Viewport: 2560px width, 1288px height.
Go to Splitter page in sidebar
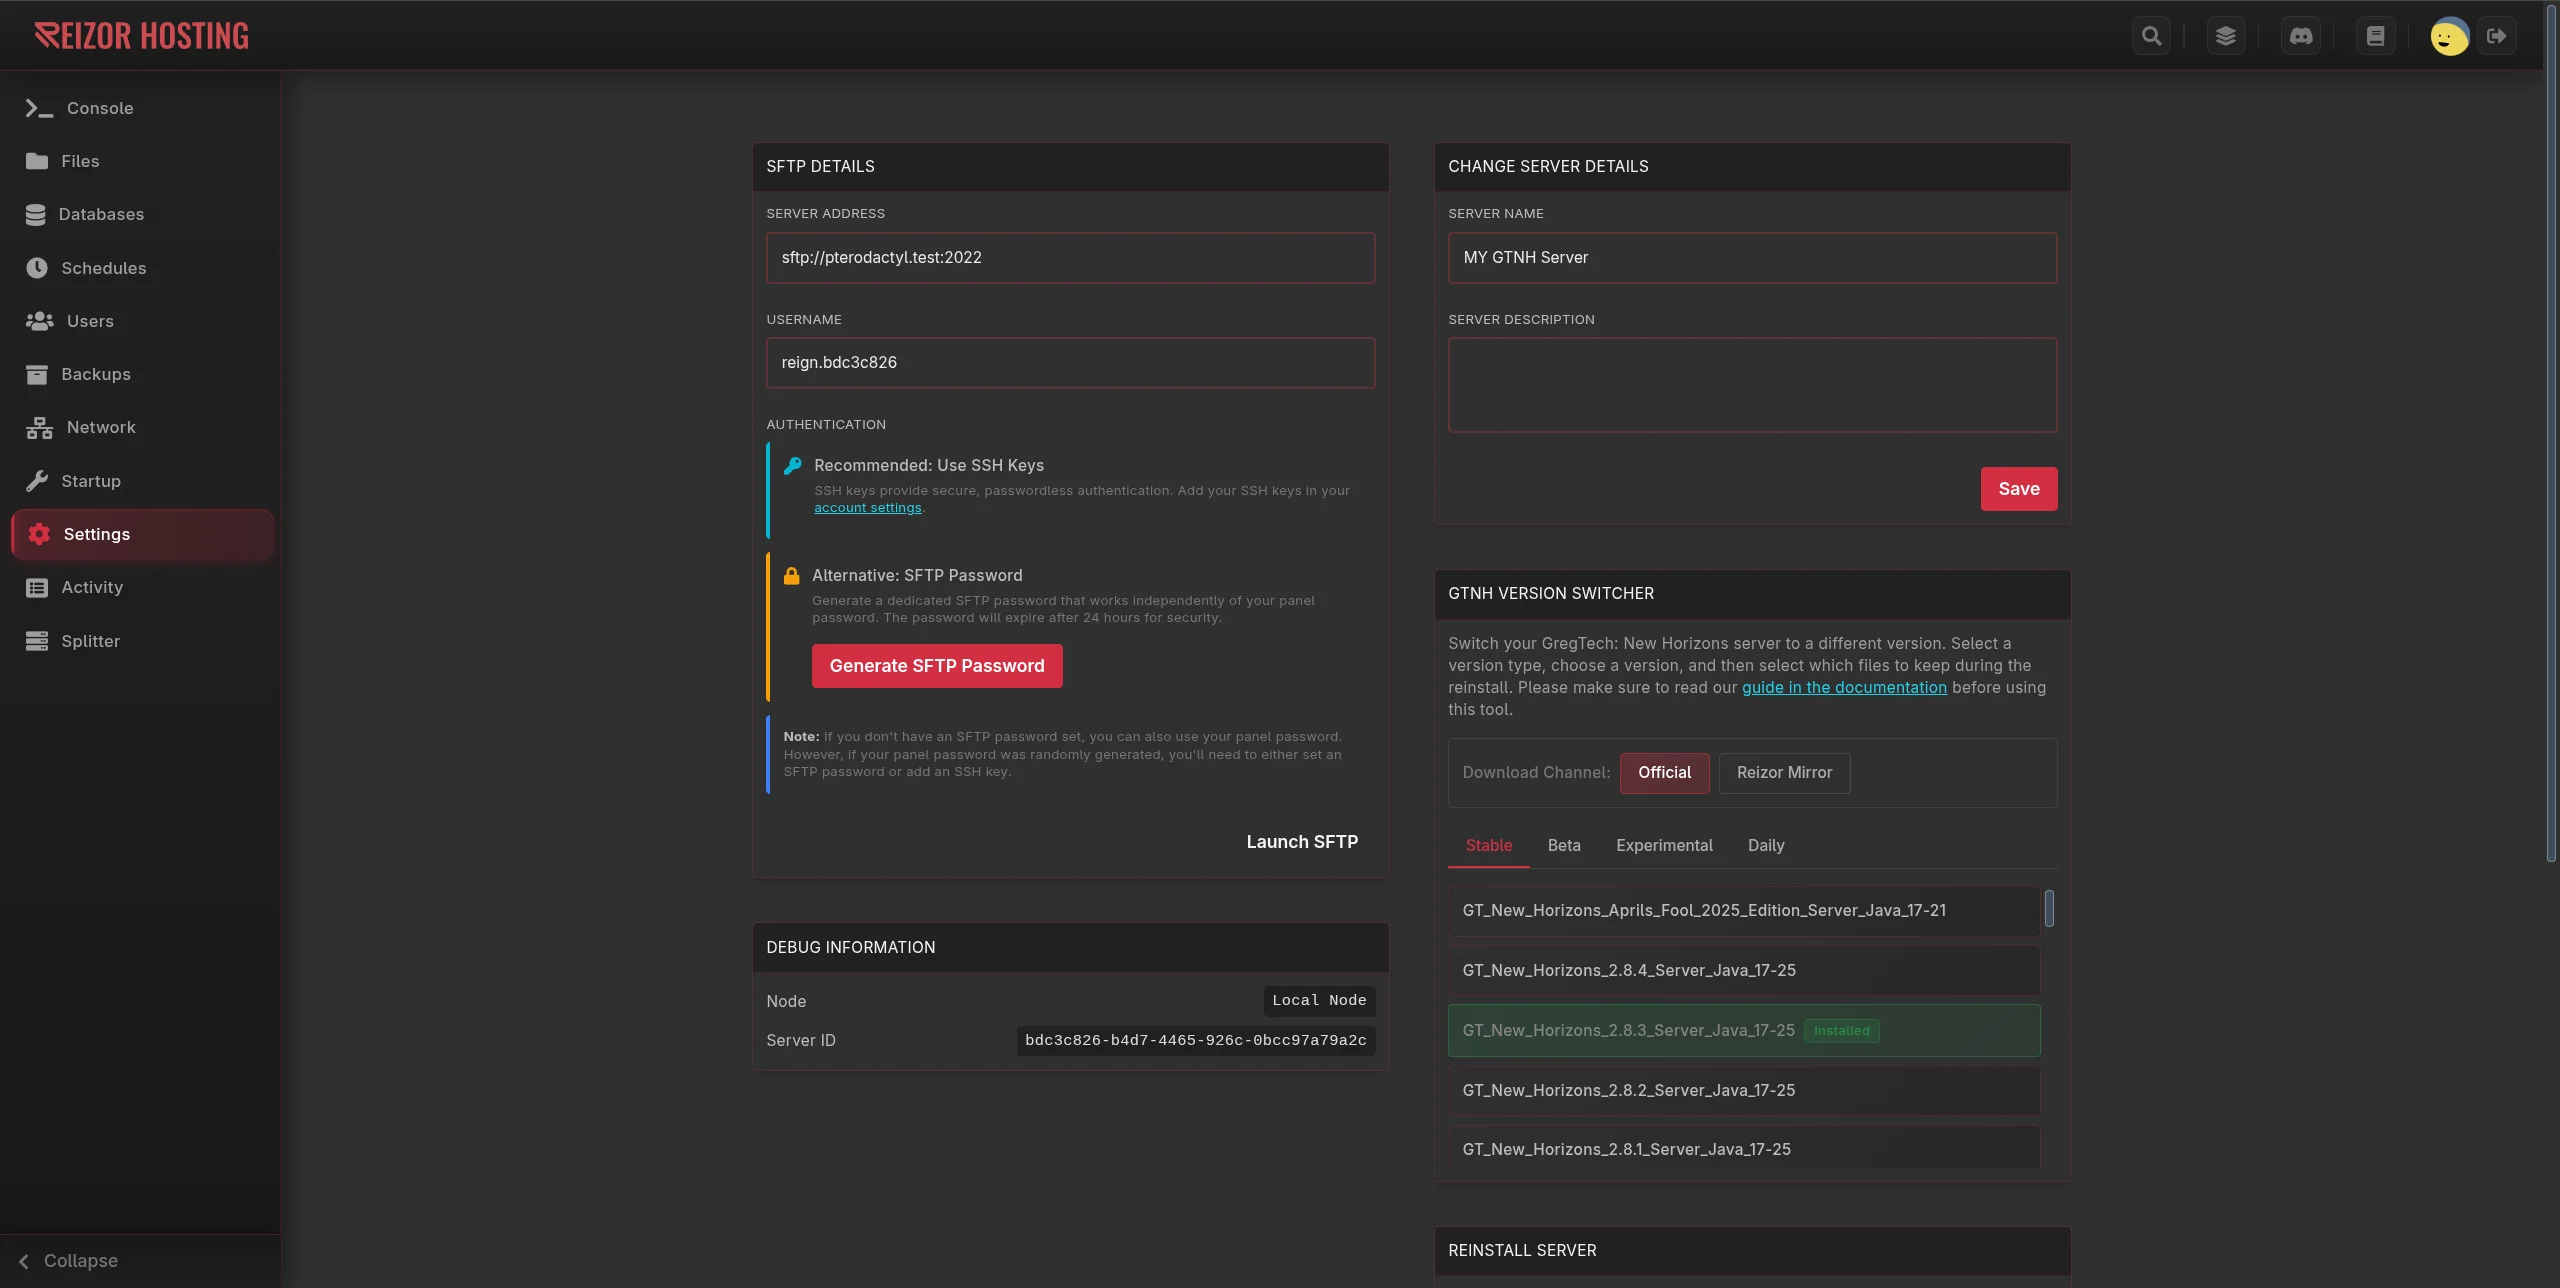tap(90, 641)
